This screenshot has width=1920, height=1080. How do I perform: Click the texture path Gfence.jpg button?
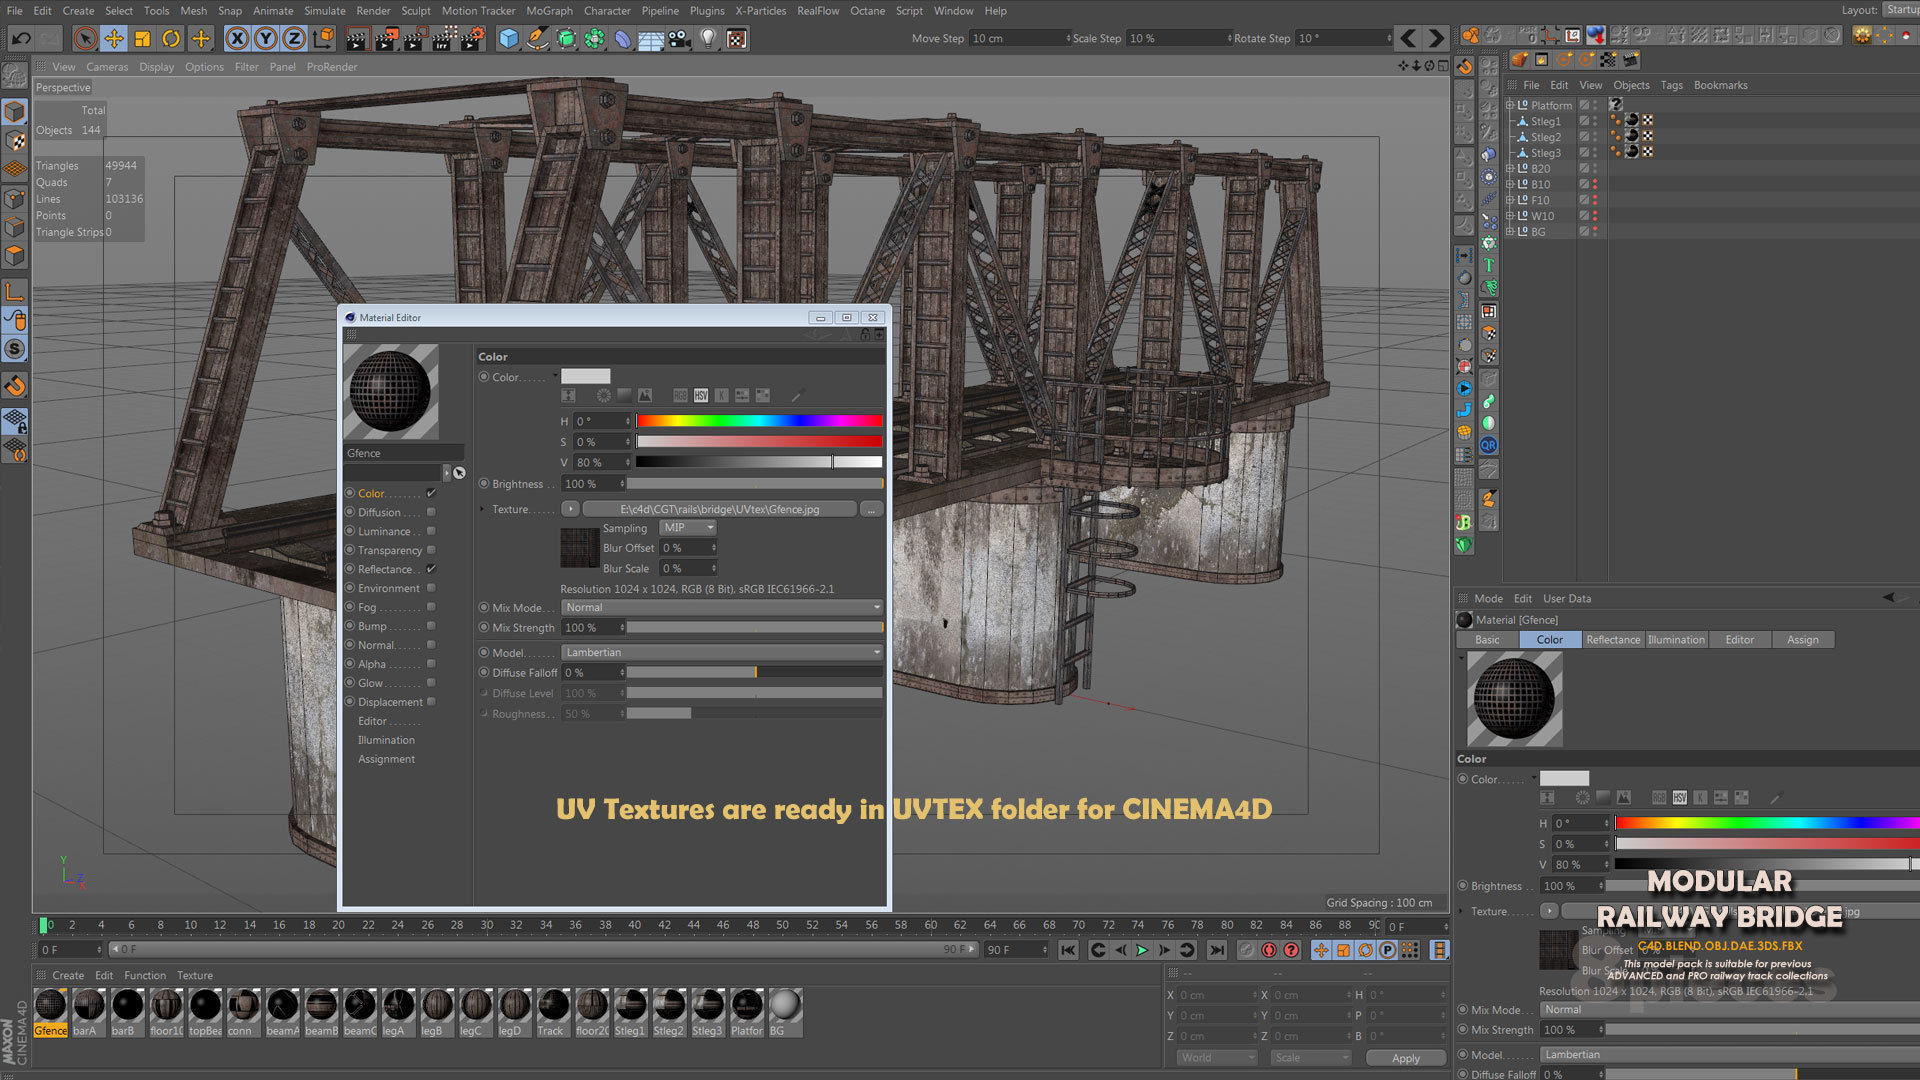[719, 509]
